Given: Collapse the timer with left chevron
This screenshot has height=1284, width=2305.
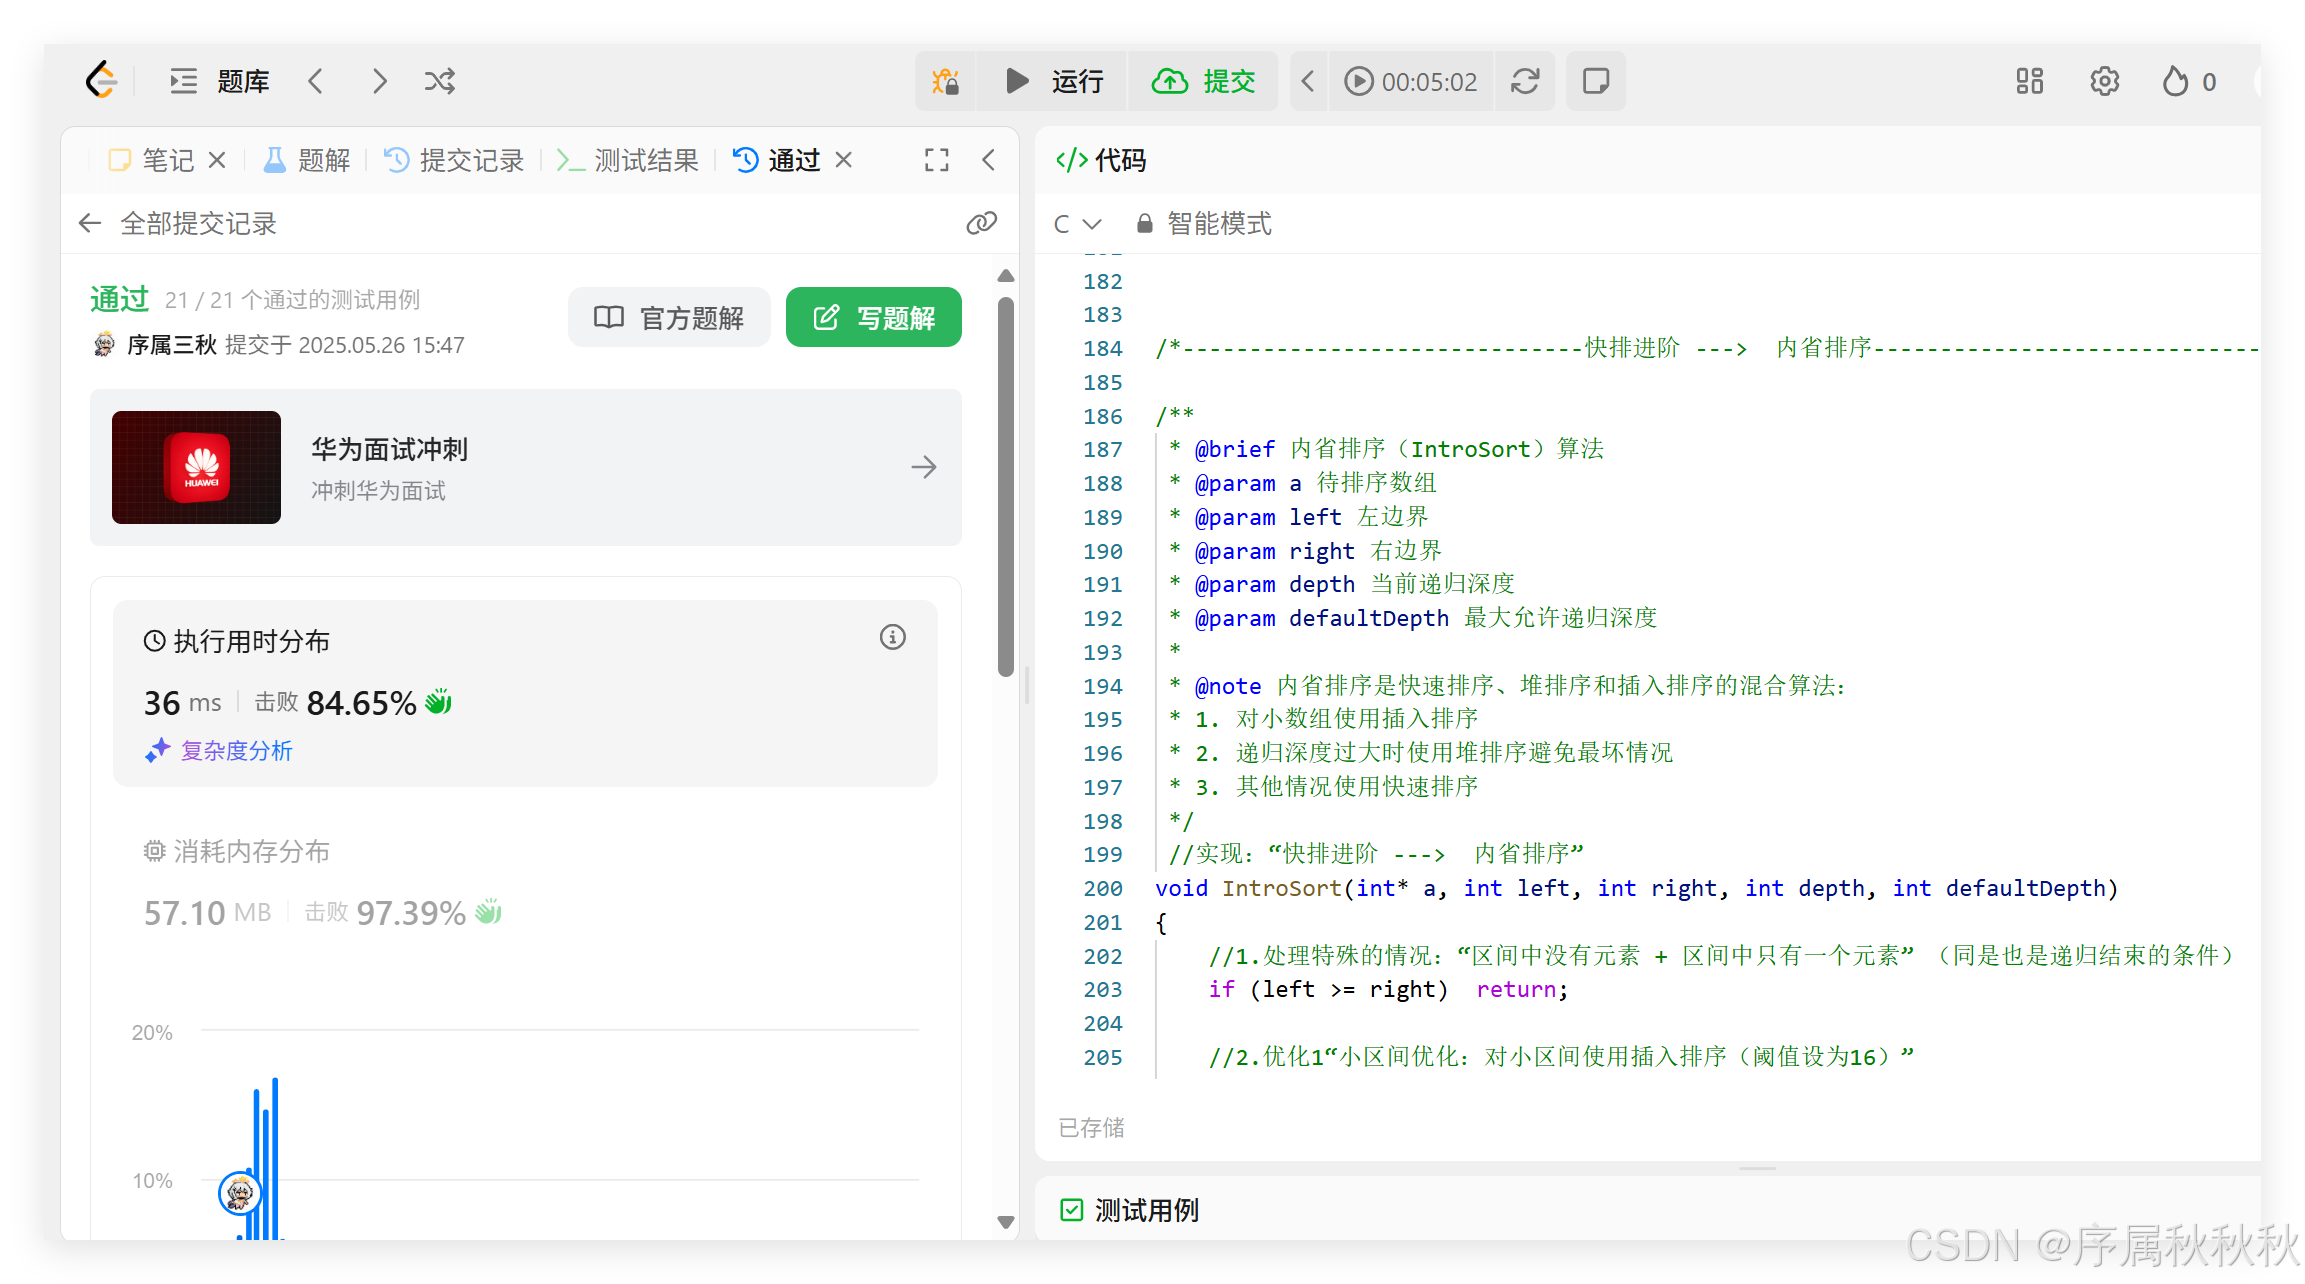Looking at the screenshot, I should pyautogui.click(x=1307, y=81).
